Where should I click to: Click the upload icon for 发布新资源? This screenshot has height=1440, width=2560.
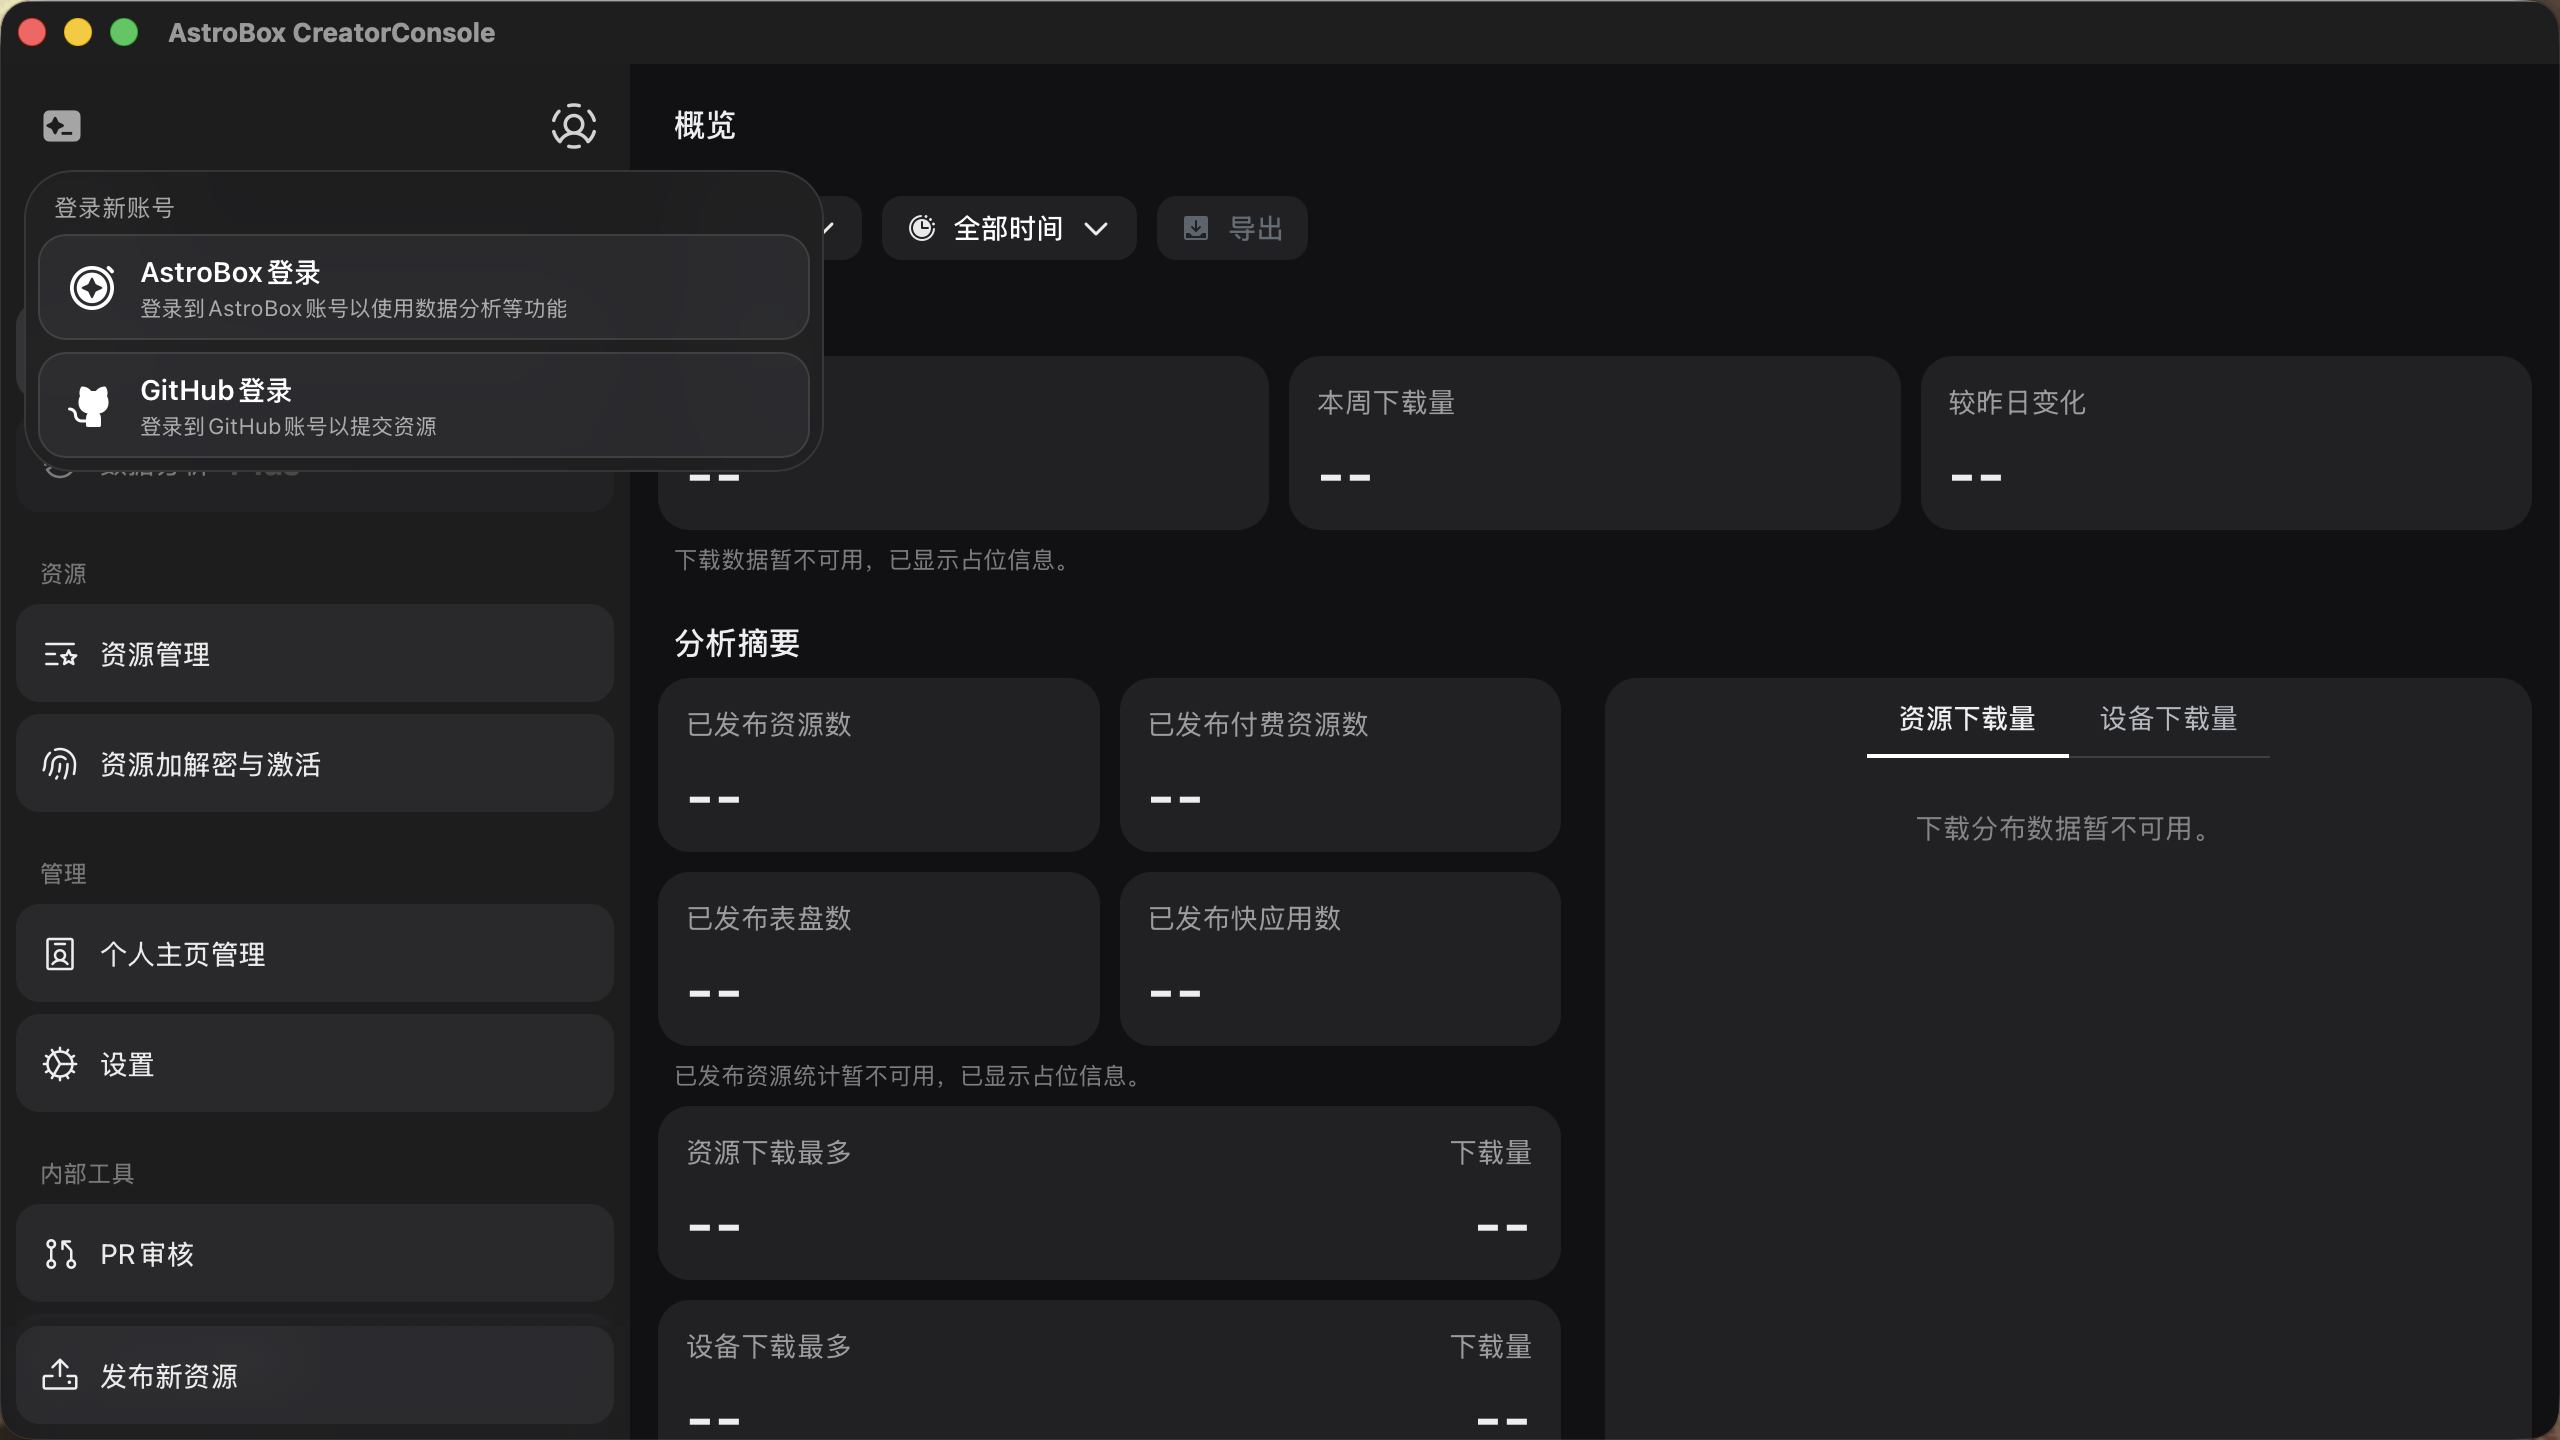click(x=60, y=1376)
